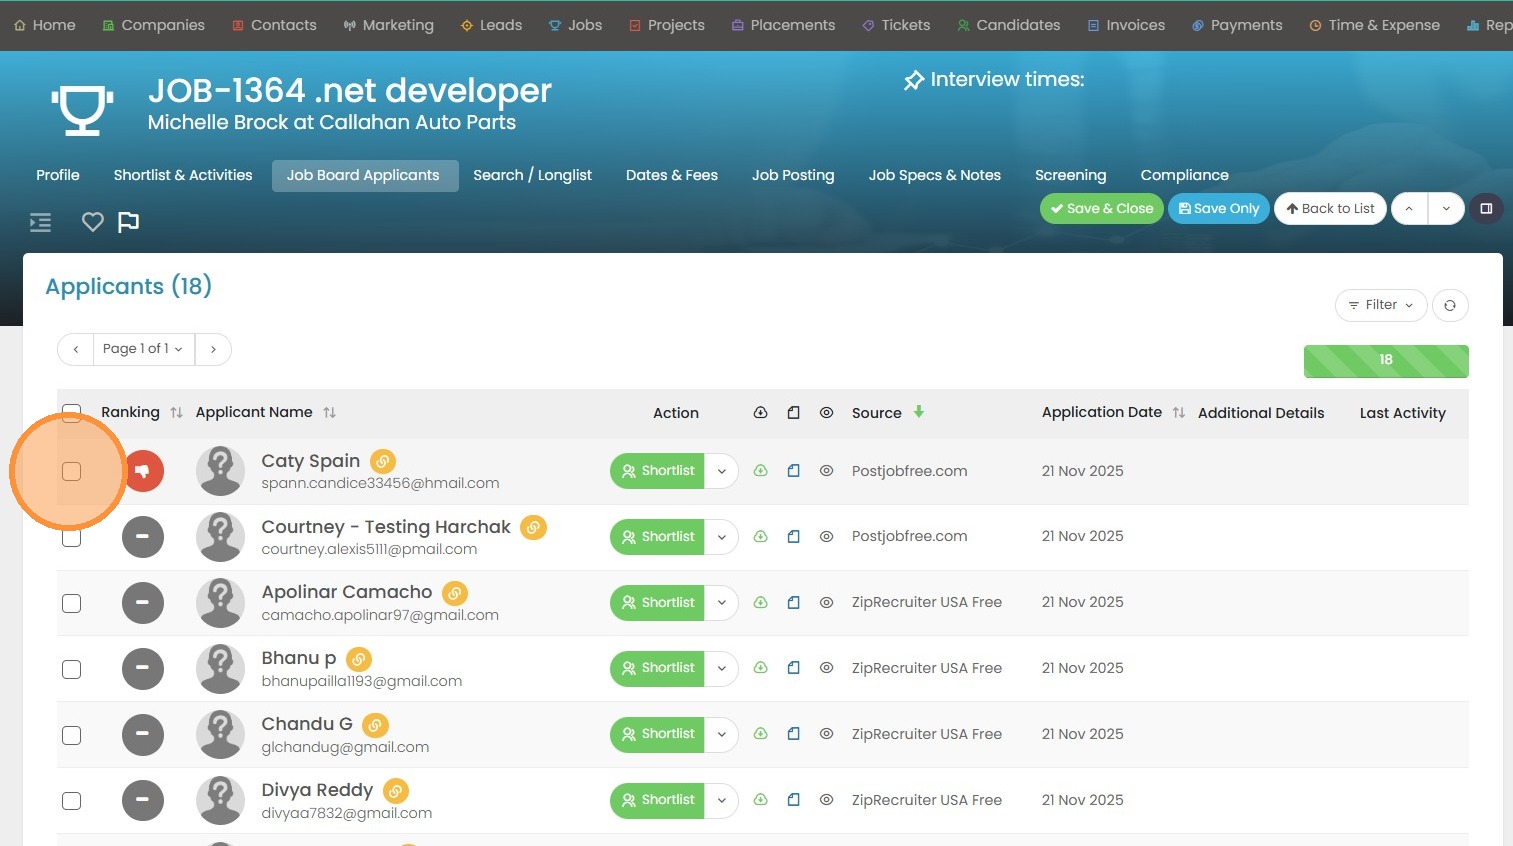Click the Save & Close button

point(1101,208)
